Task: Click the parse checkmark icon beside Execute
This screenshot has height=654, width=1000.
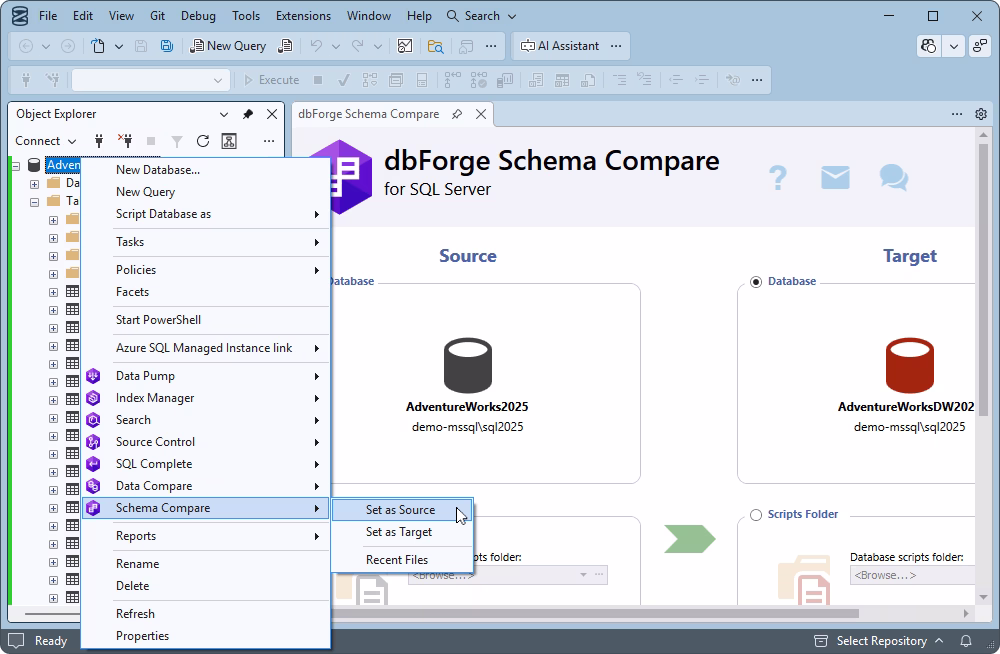Action: coord(343,80)
